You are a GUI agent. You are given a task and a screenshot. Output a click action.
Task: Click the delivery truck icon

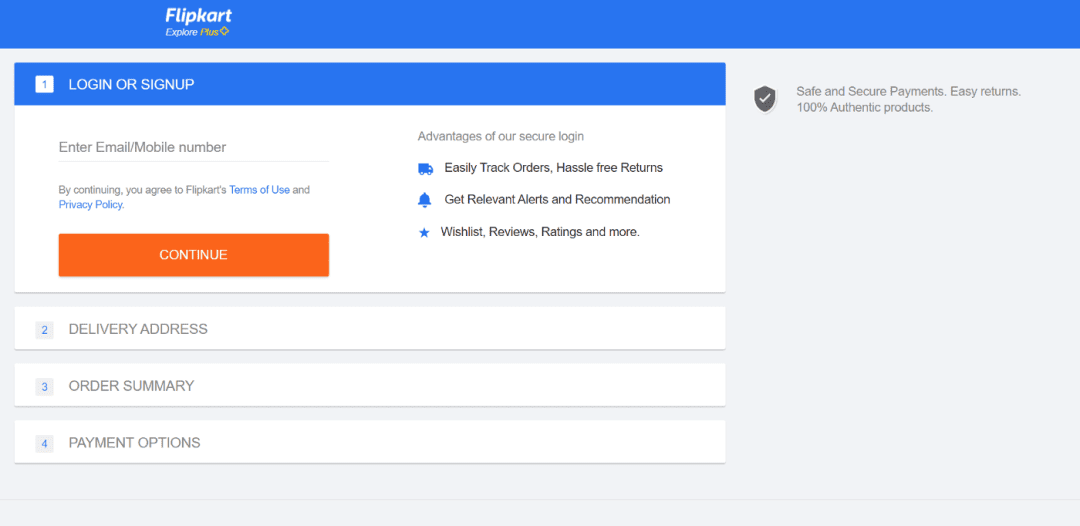point(426,169)
